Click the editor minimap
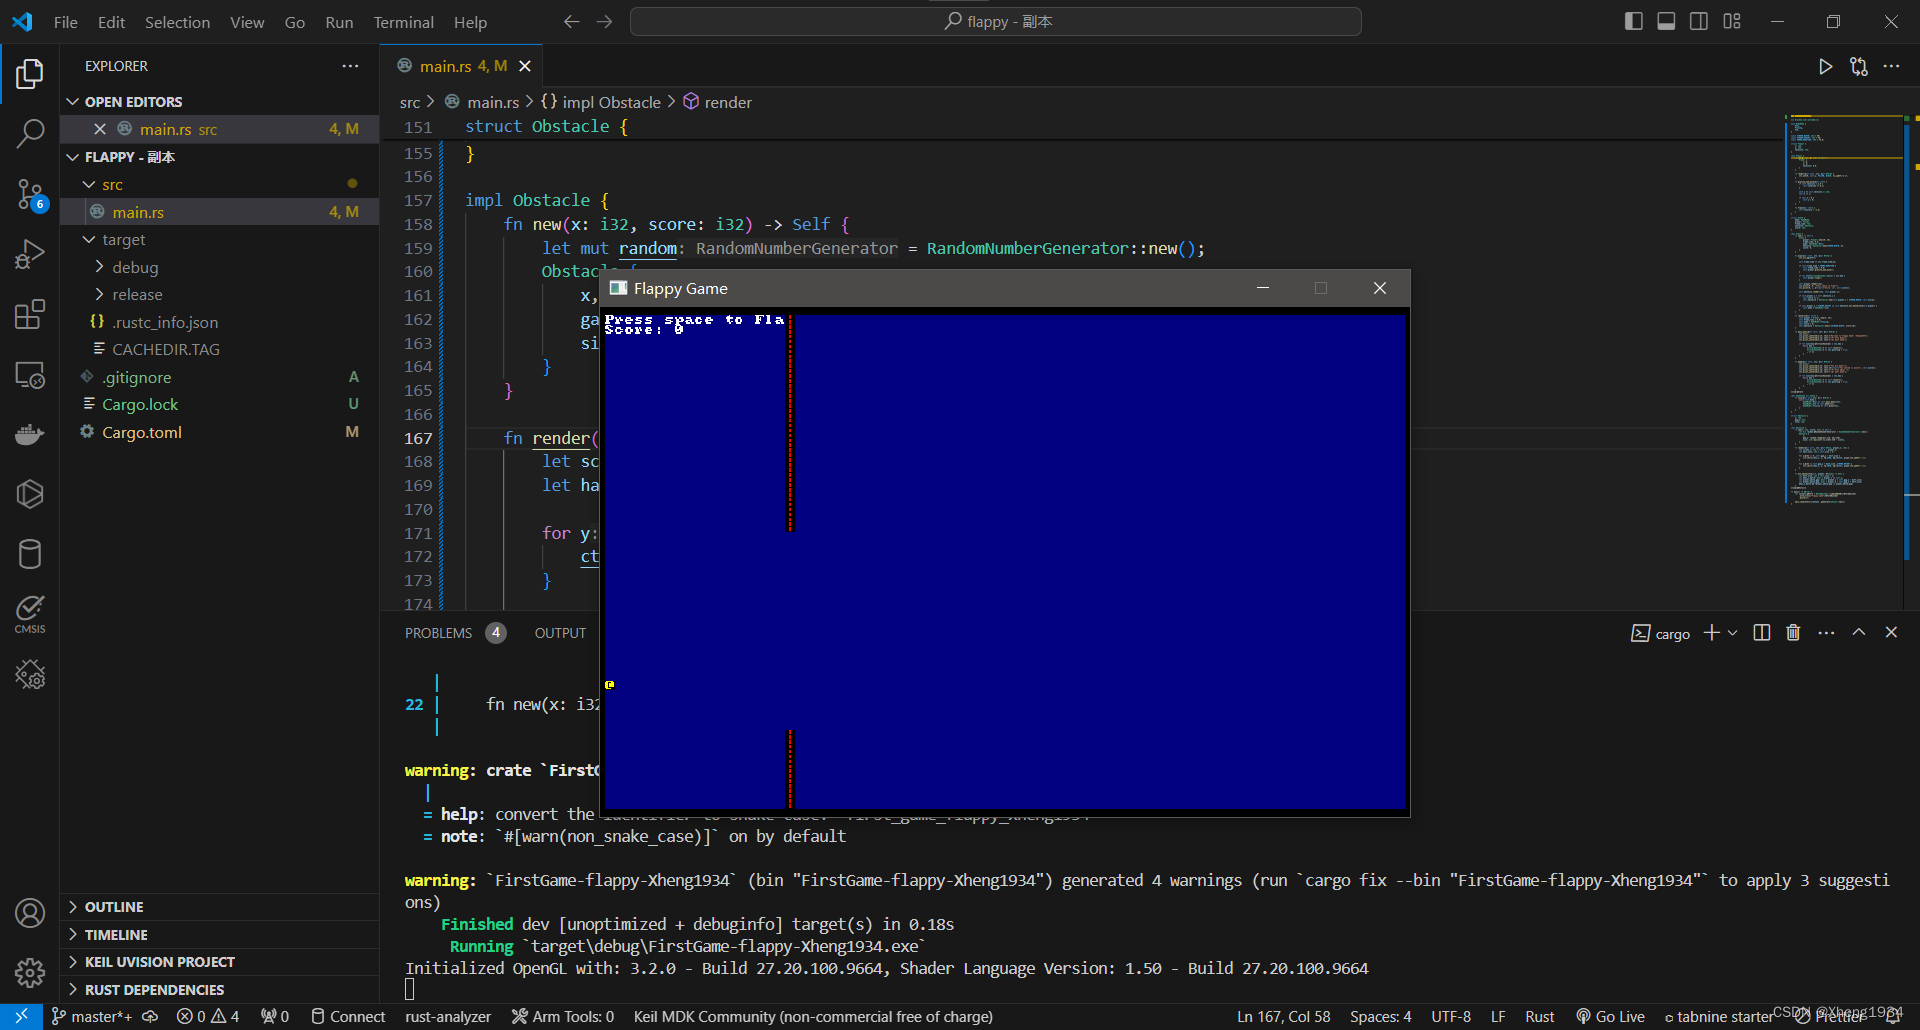 1843,308
